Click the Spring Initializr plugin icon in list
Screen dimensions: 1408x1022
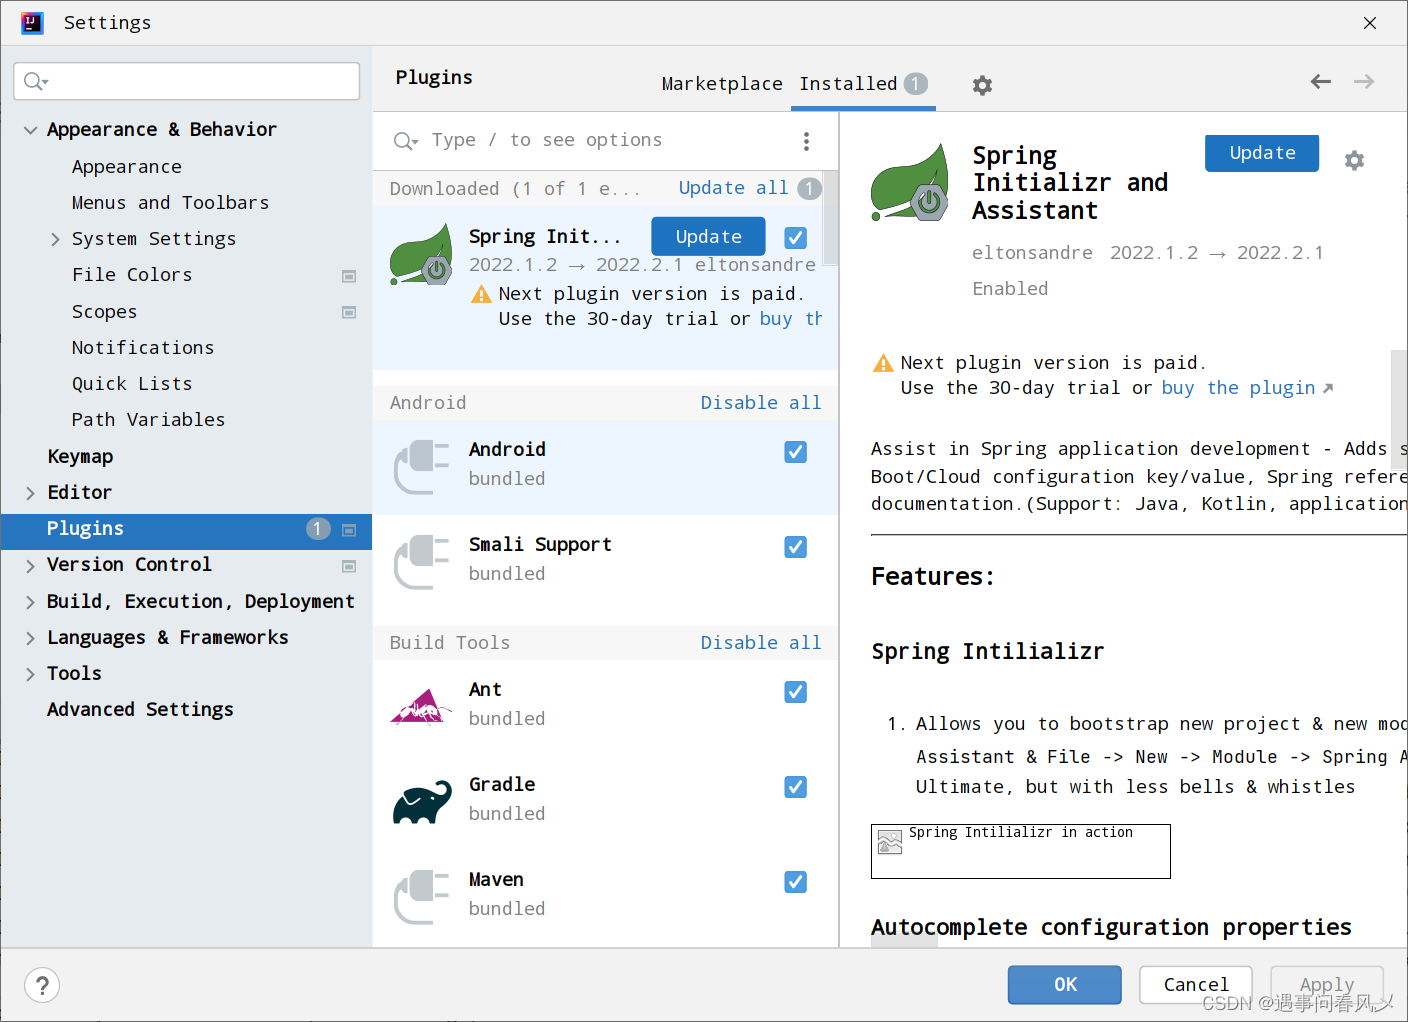click(x=422, y=256)
